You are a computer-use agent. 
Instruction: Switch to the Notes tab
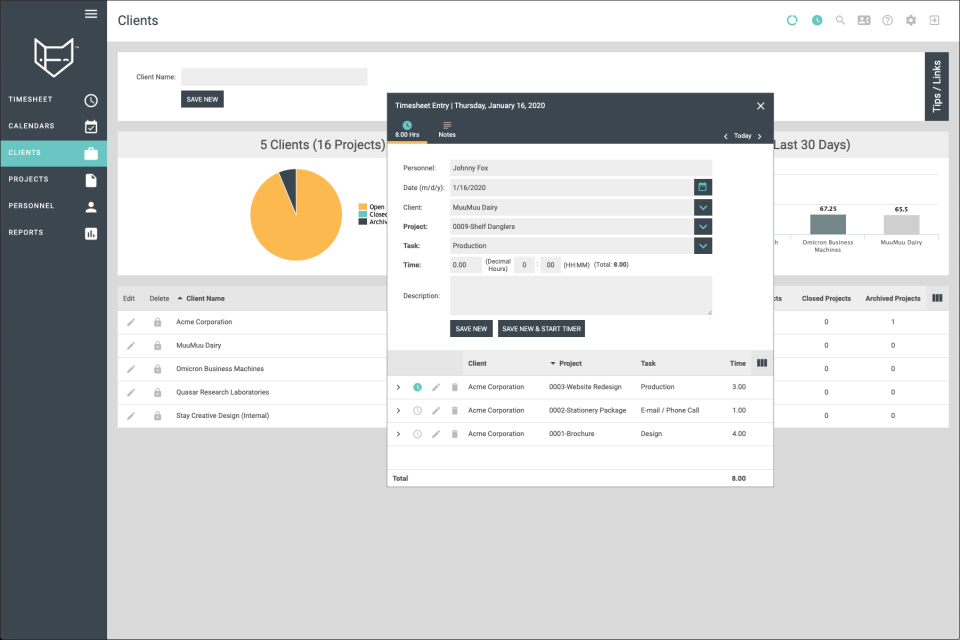(x=447, y=130)
